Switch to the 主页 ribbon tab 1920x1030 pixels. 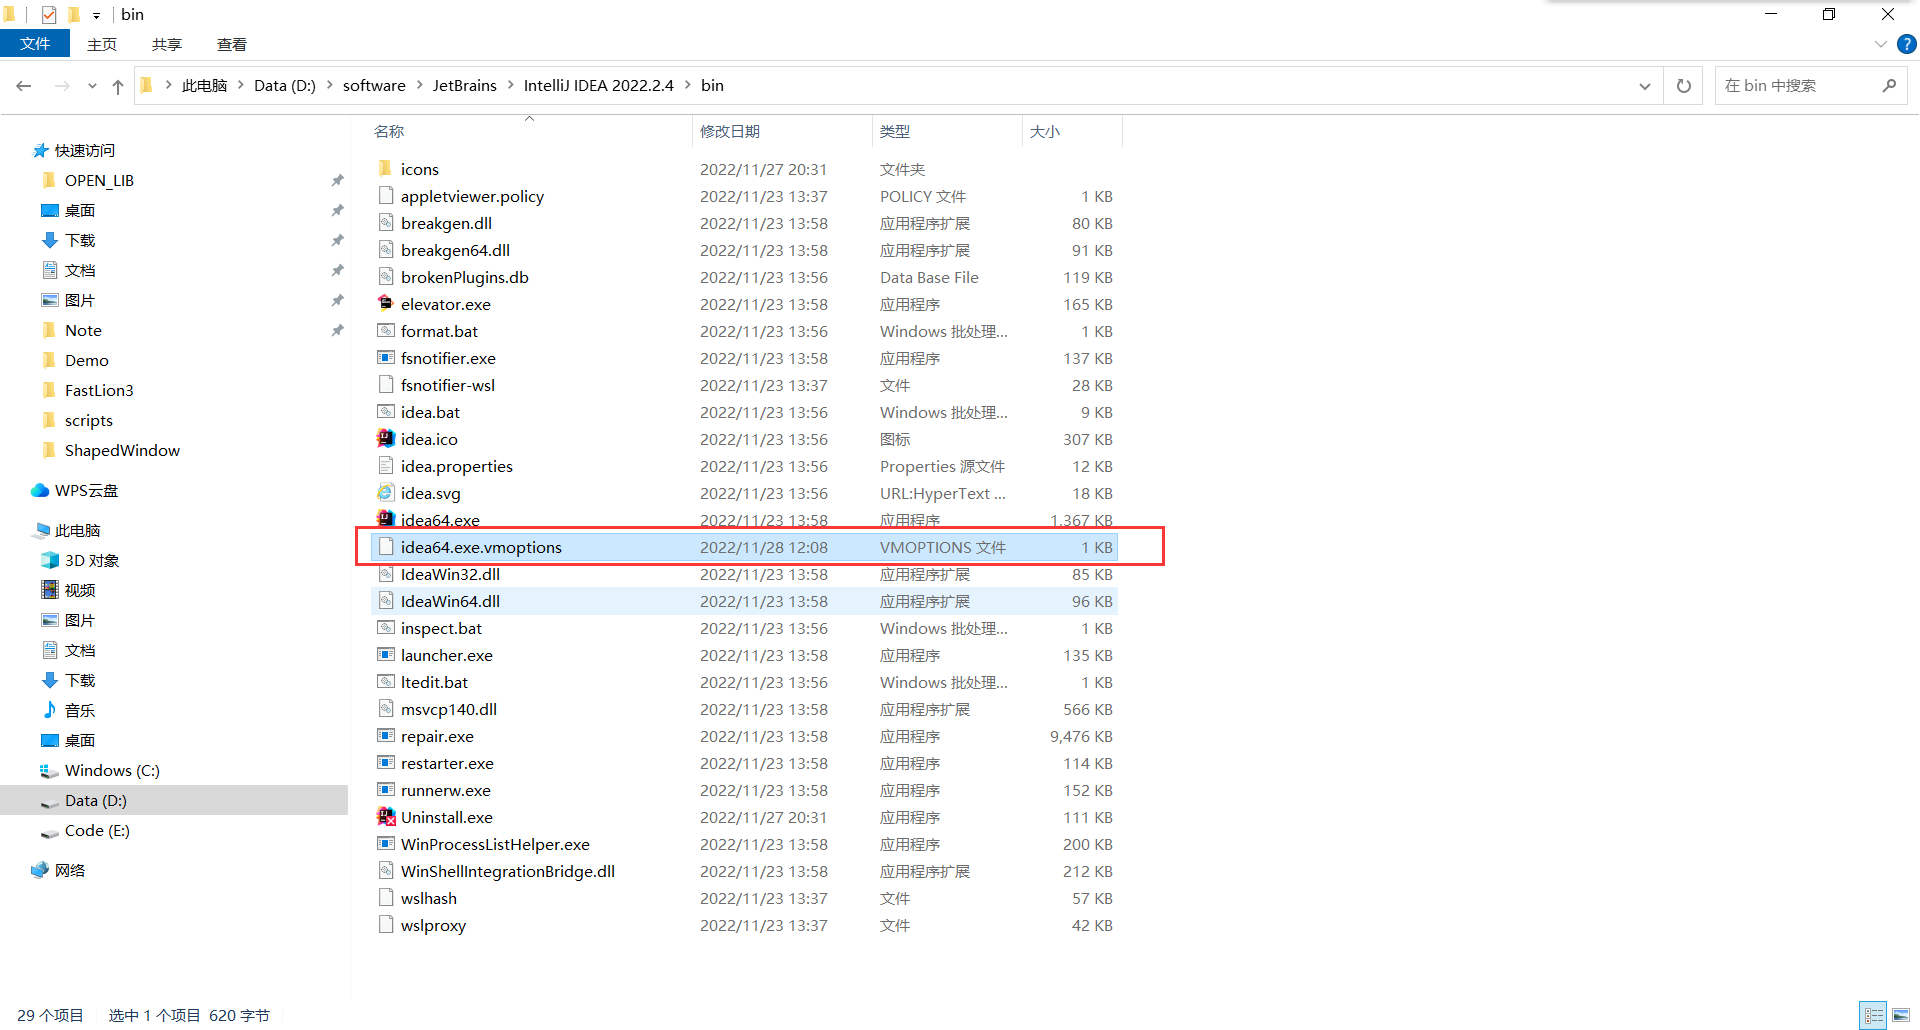tap(102, 44)
